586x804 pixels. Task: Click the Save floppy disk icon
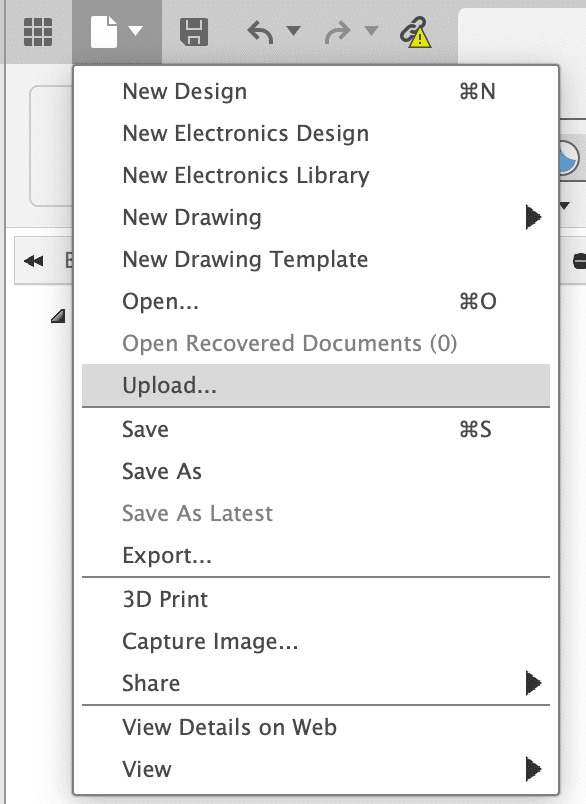click(x=194, y=32)
